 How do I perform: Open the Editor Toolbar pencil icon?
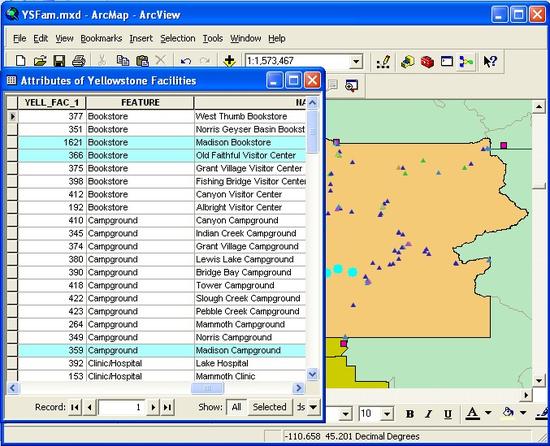(x=383, y=62)
